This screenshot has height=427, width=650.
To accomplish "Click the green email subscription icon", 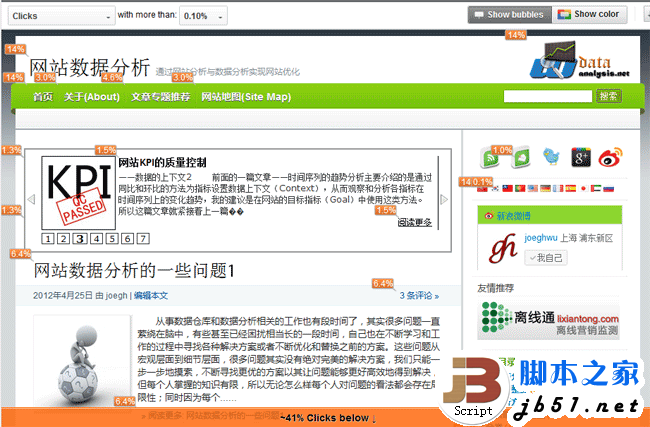I will click(522, 157).
